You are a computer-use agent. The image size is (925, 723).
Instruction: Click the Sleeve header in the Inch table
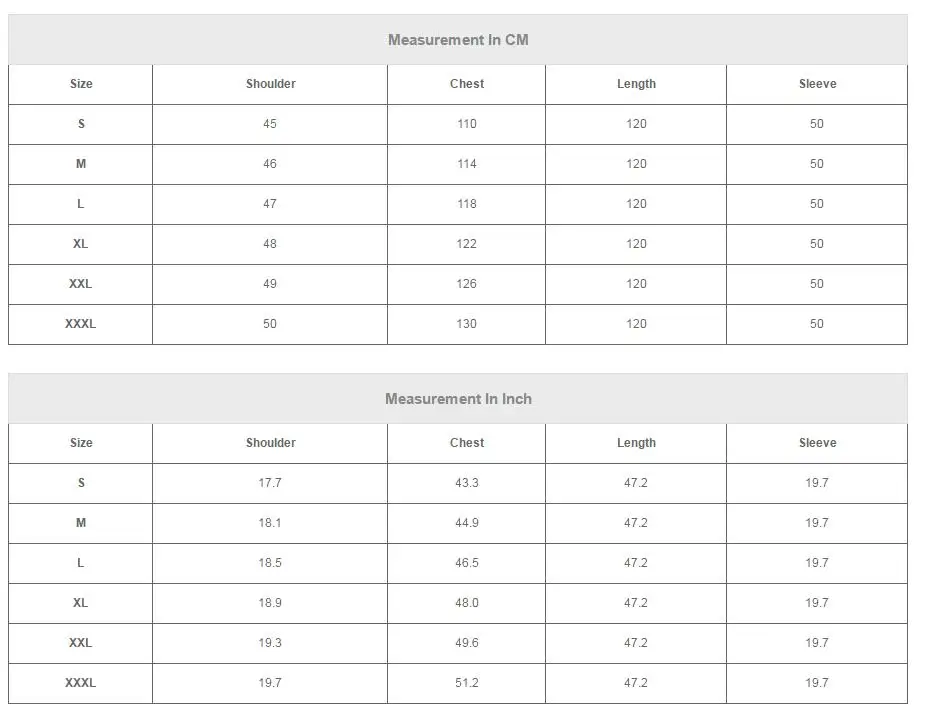817,443
